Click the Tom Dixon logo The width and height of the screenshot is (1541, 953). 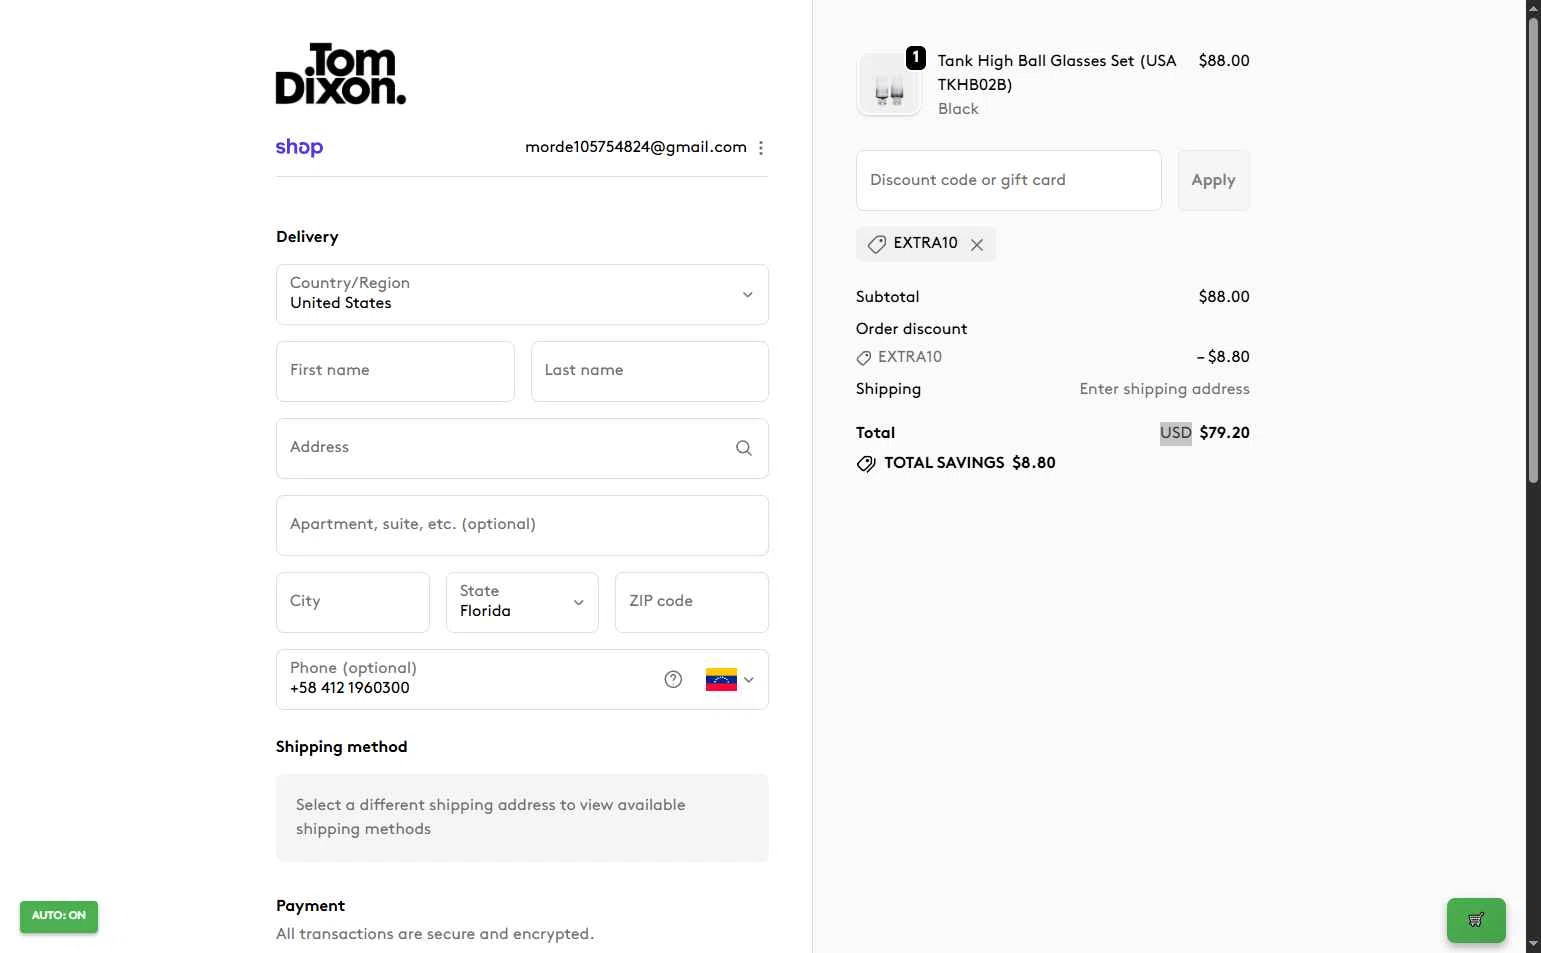click(341, 74)
